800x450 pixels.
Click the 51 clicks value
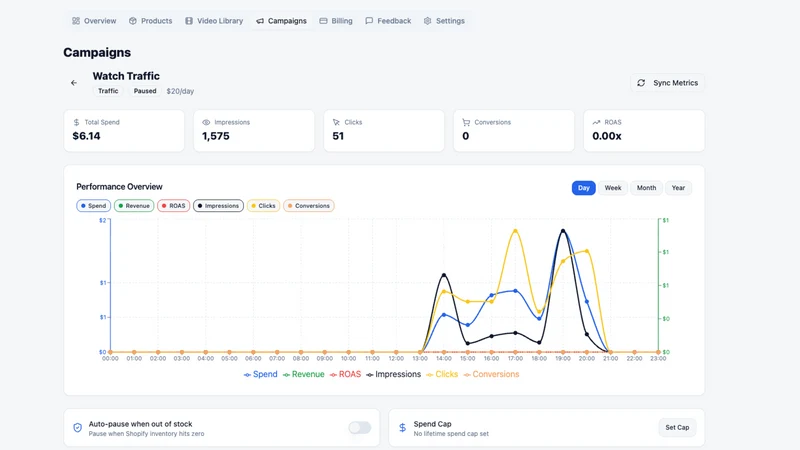(x=338, y=136)
